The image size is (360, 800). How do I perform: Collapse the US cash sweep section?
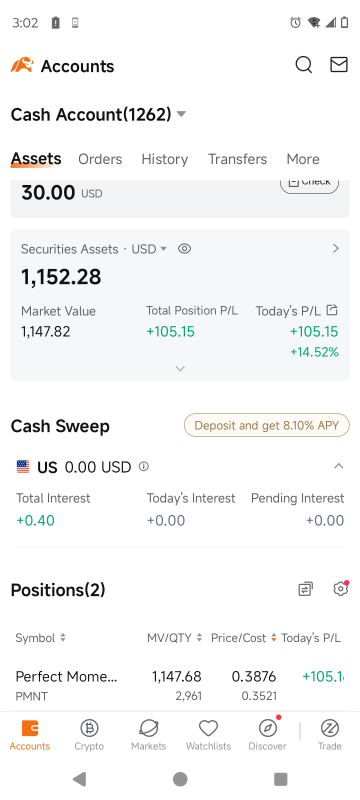tap(338, 466)
